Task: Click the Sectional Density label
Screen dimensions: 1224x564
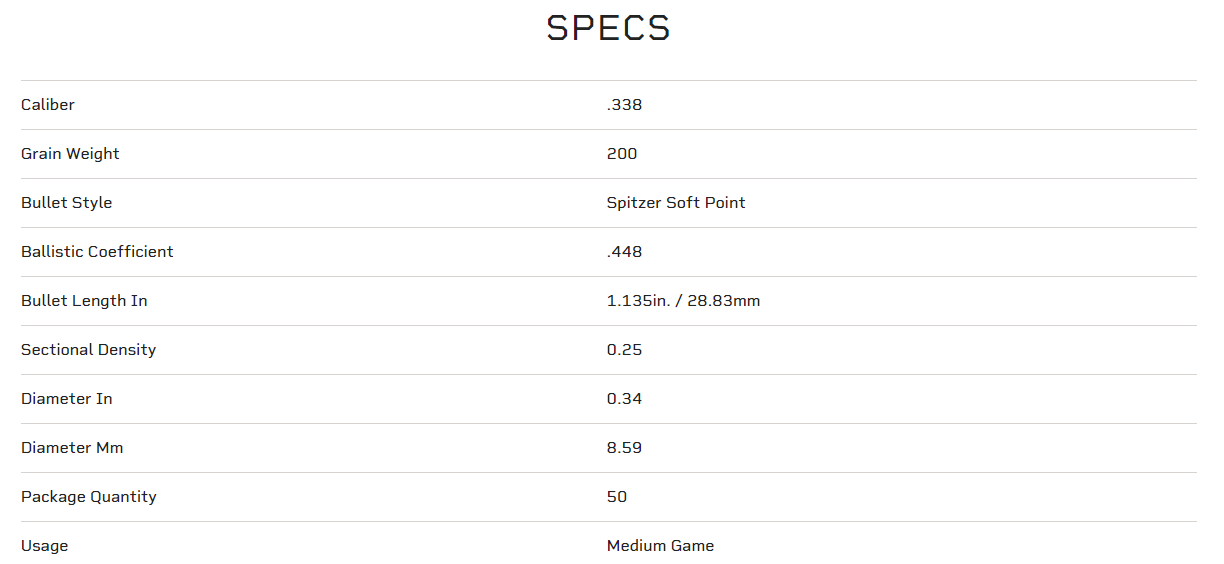Action: [x=88, y=350]
